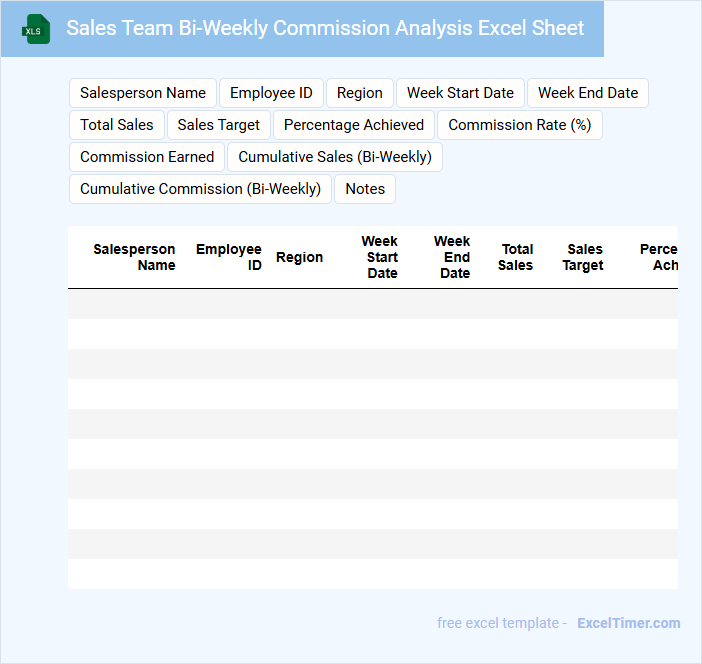Viewport: 702px width, 664px height.
Task: Click the Salesperson Name column header
Action: click(x=135, y=257)
